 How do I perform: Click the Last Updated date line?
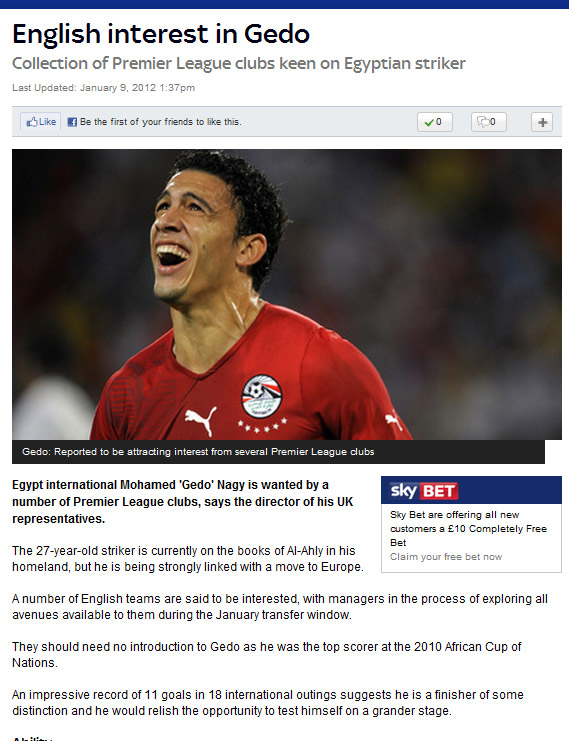(103, 88)
